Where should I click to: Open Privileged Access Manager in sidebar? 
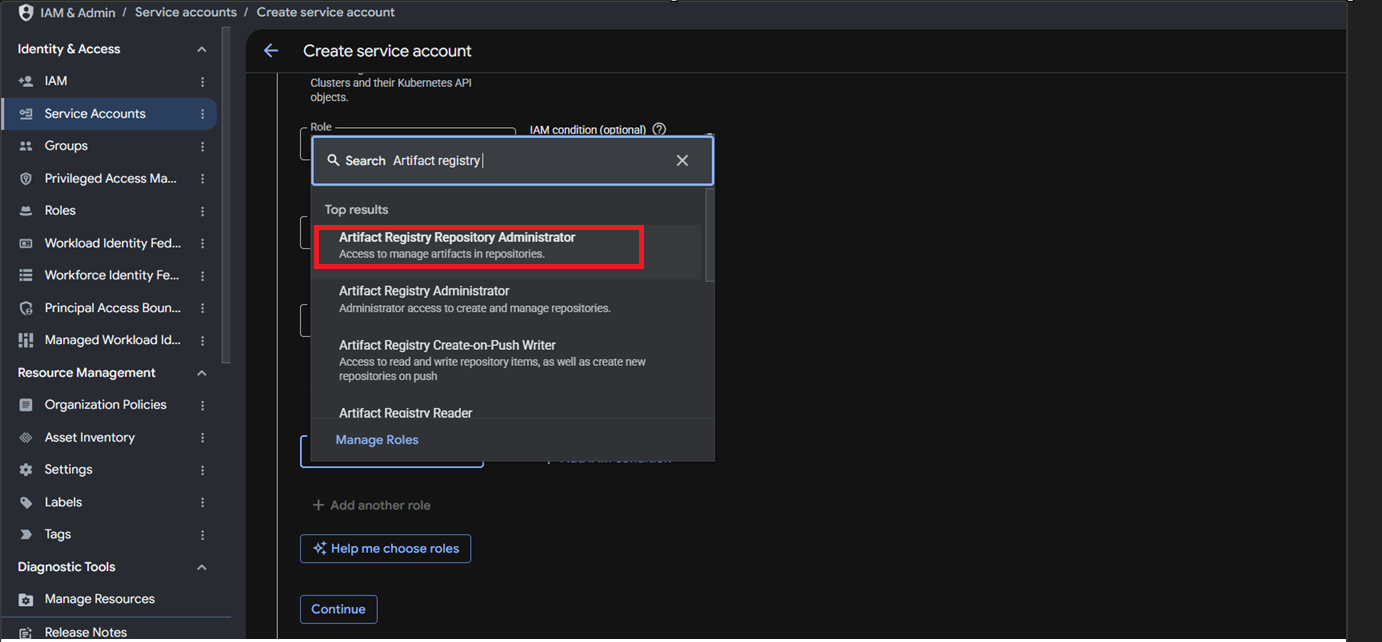click(x=109, y=178)
